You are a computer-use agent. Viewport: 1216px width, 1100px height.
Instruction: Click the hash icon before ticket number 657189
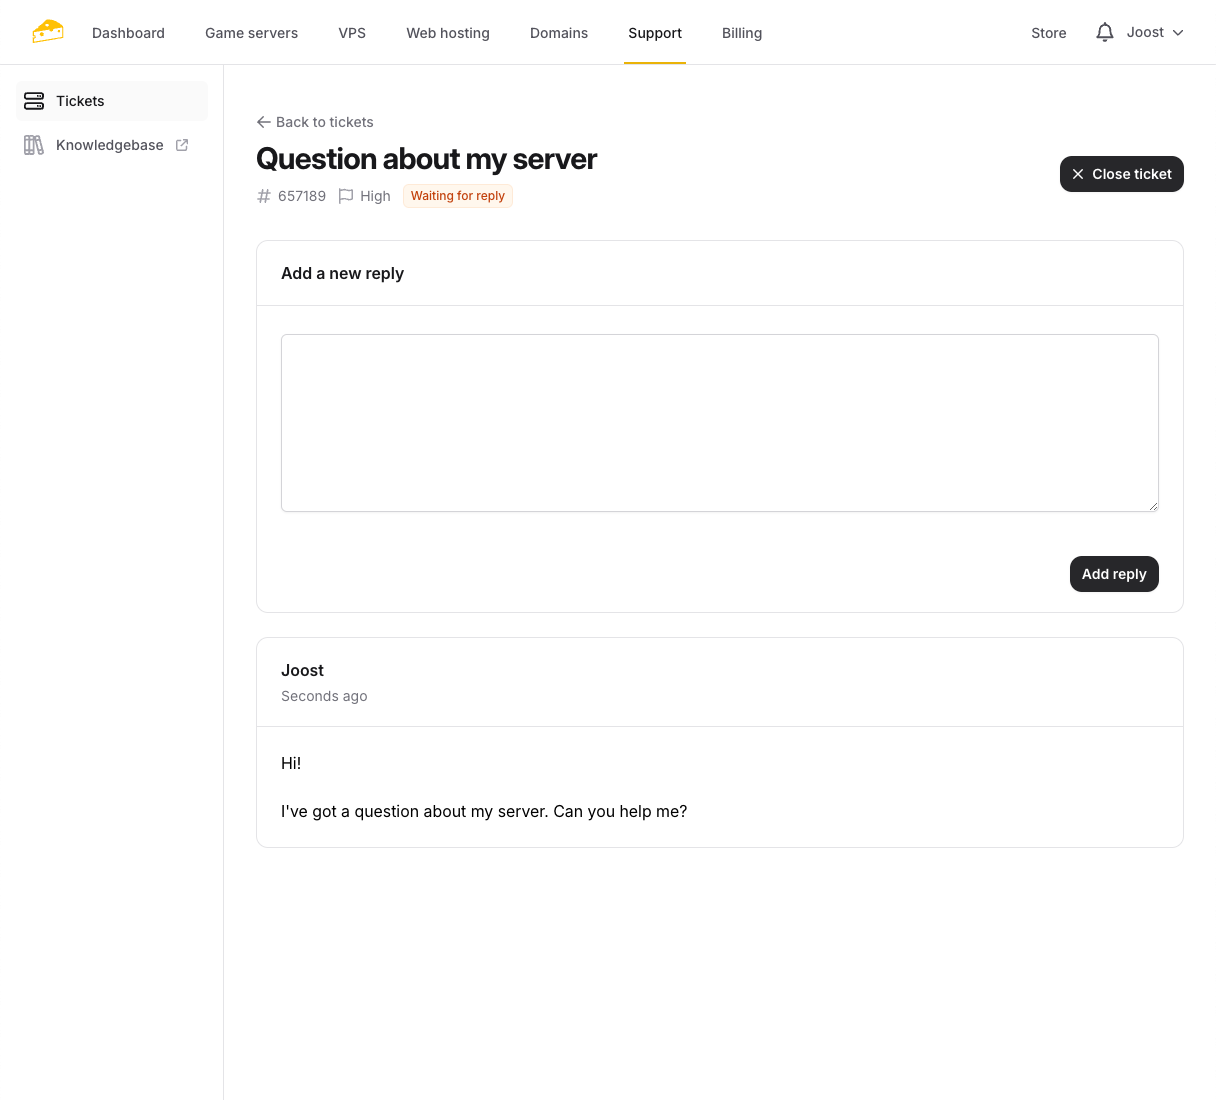pyautogui.click(x=262, y=196)
